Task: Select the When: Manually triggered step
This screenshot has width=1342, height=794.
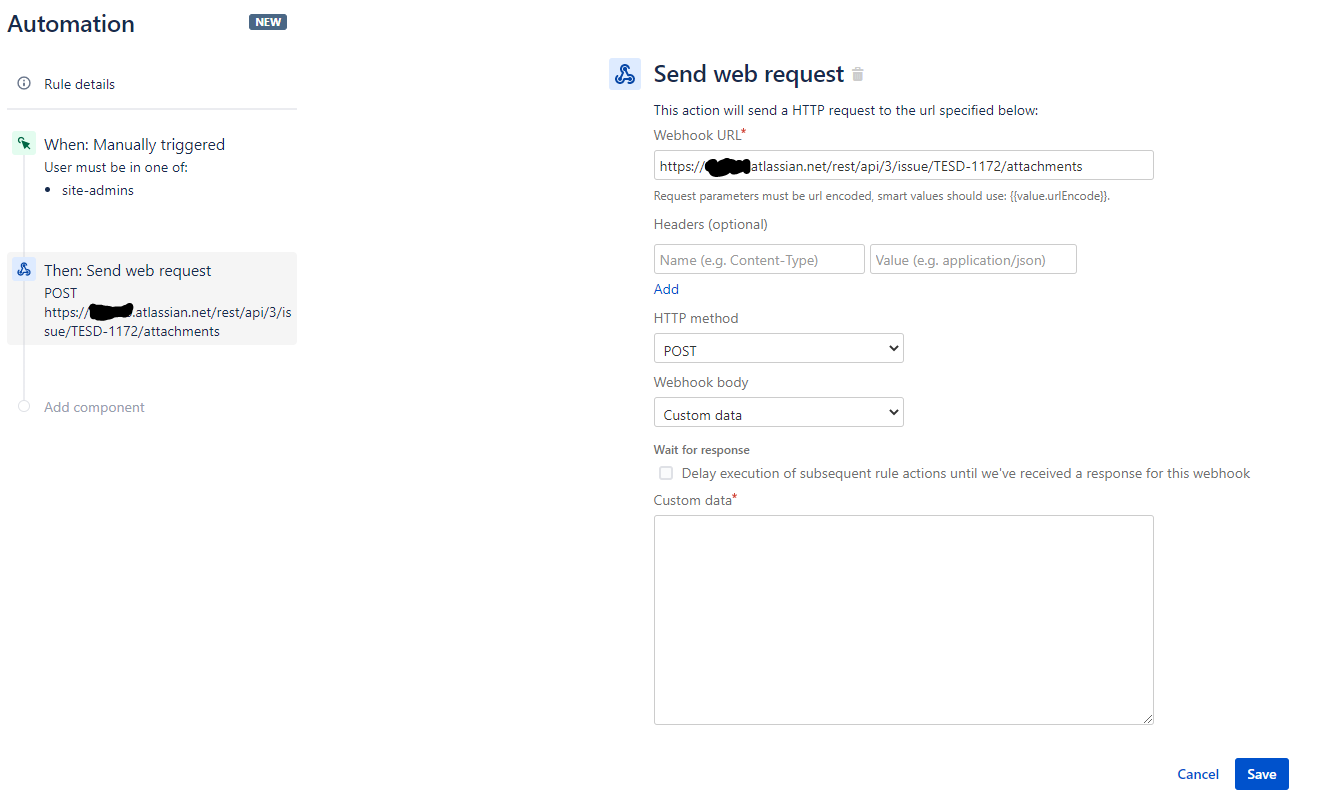Action: [x=134, y=144]
